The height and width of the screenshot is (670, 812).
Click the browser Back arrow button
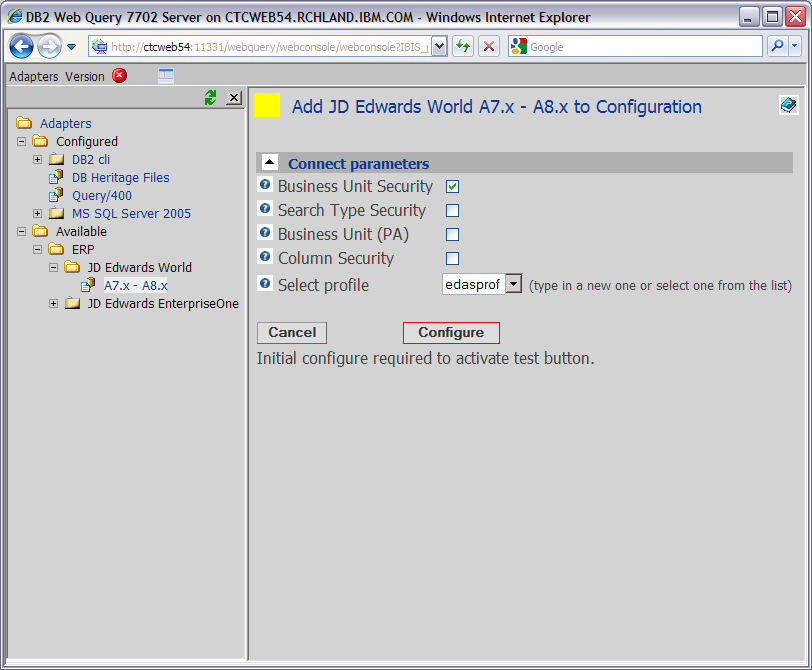point(21,47)
